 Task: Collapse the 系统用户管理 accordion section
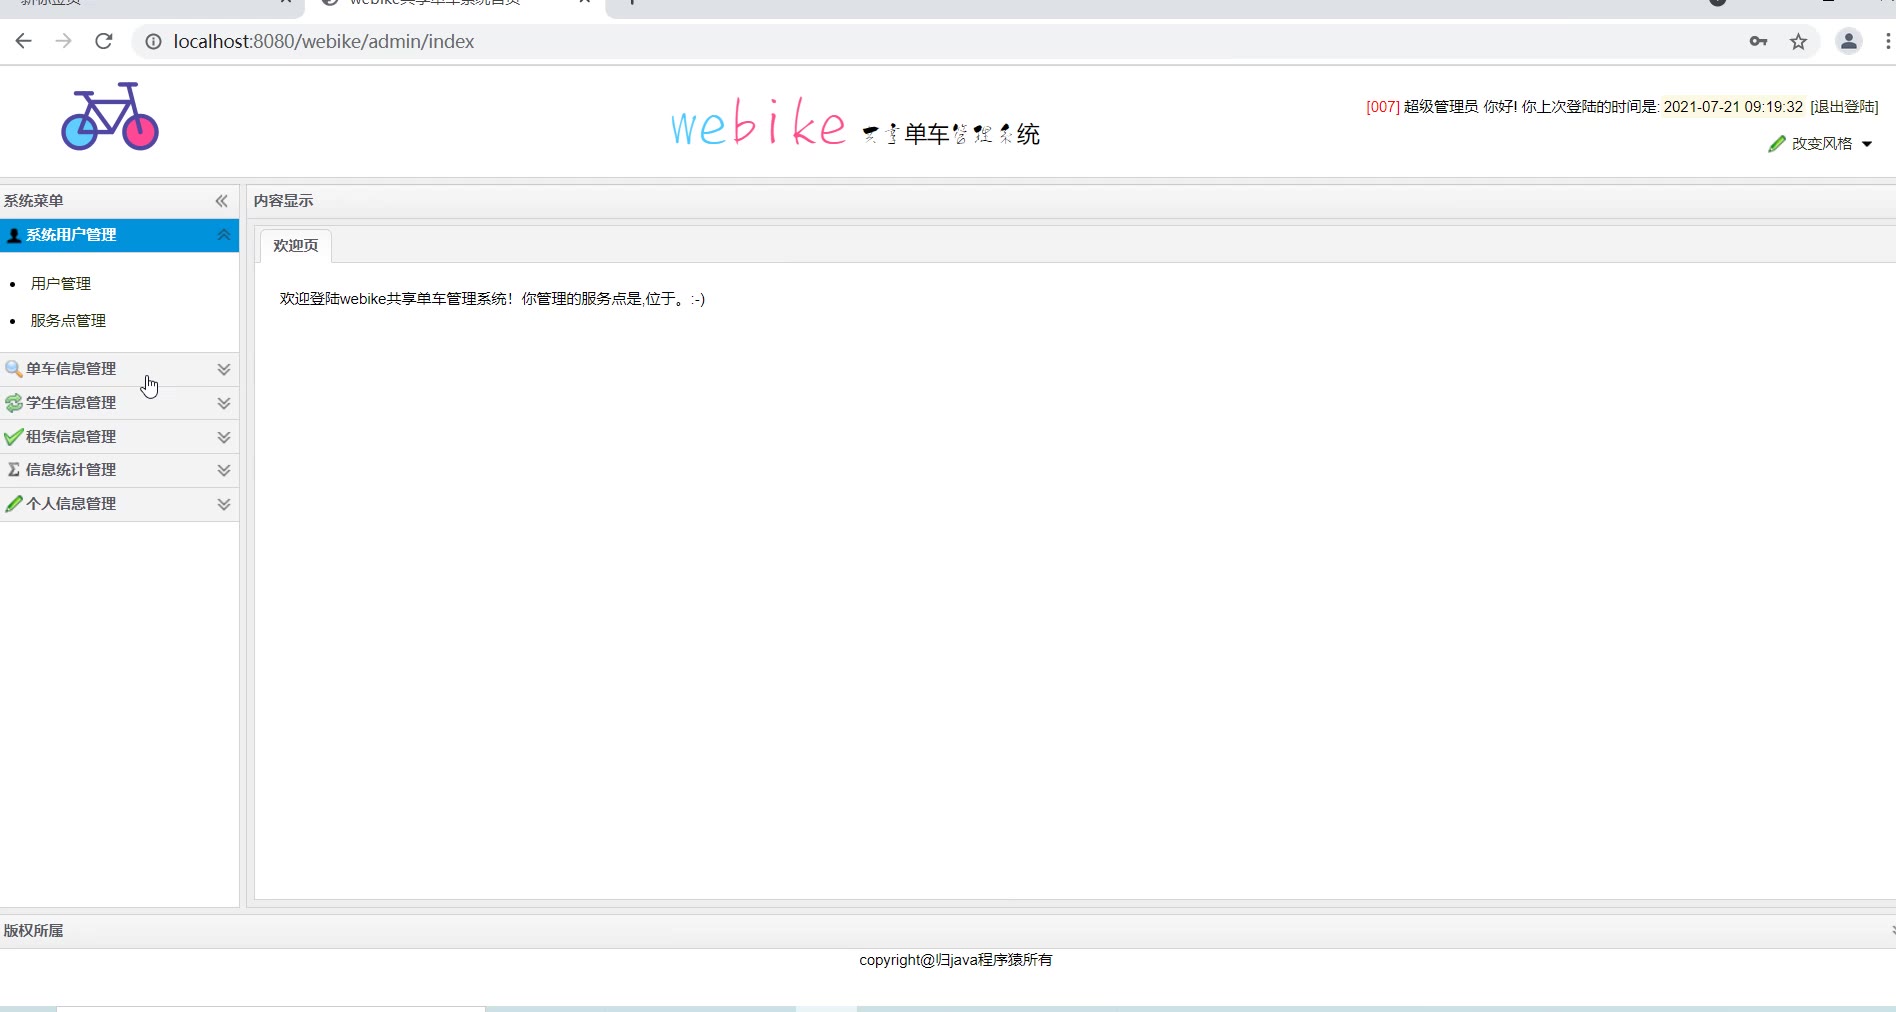point(224,235)
